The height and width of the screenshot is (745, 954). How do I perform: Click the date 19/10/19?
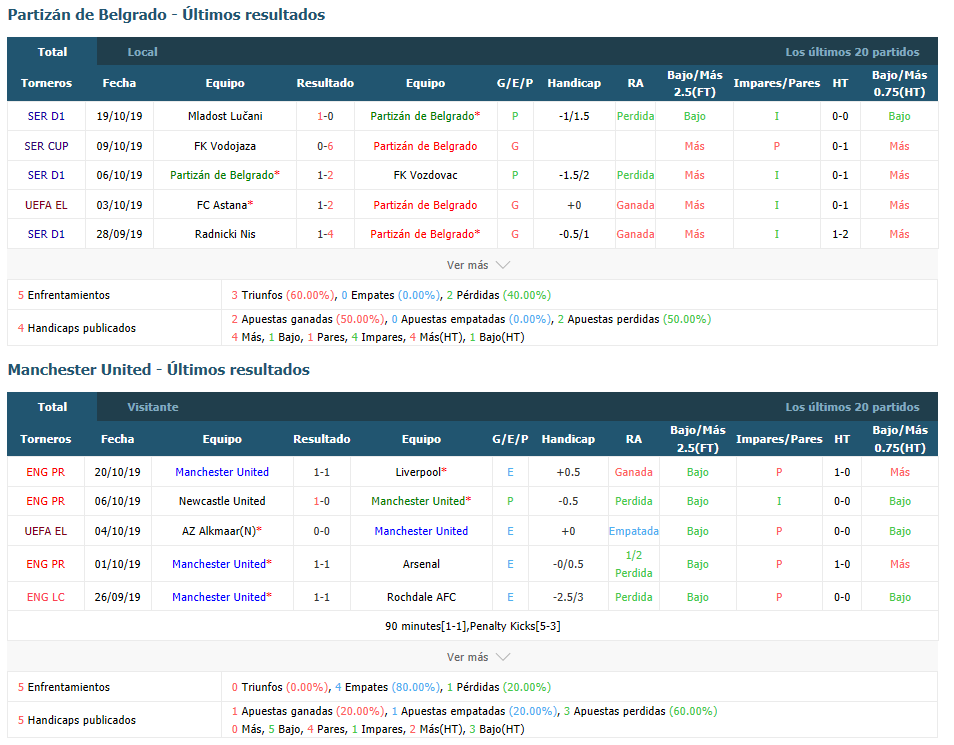(119, 116)
